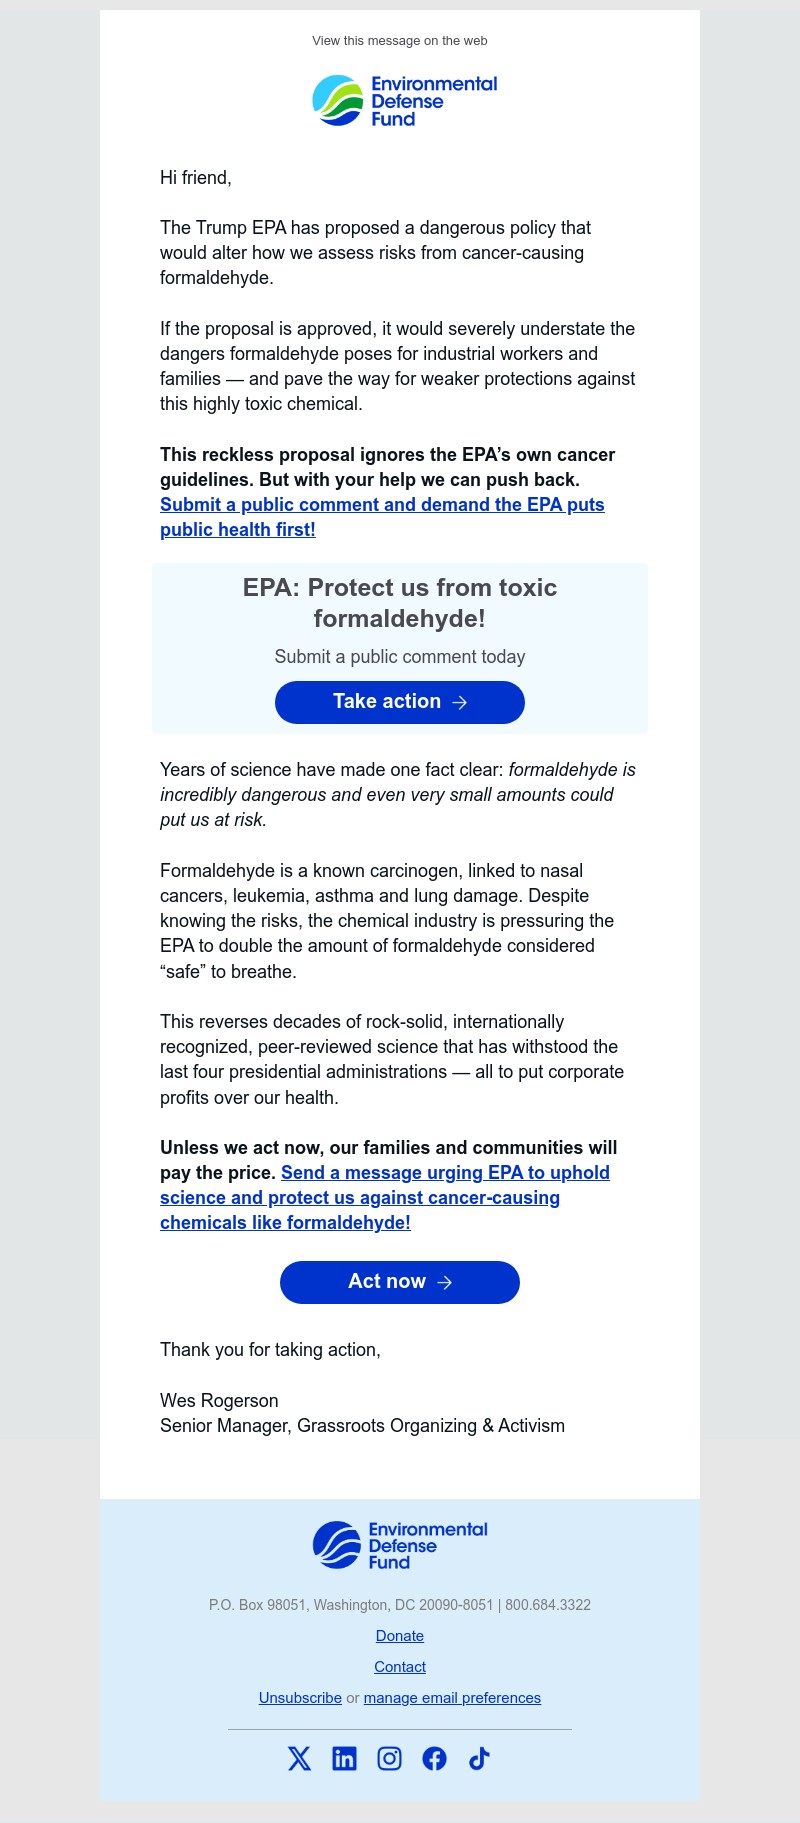
Task: Click the Facebook social icon
Action: point(434,1758)
